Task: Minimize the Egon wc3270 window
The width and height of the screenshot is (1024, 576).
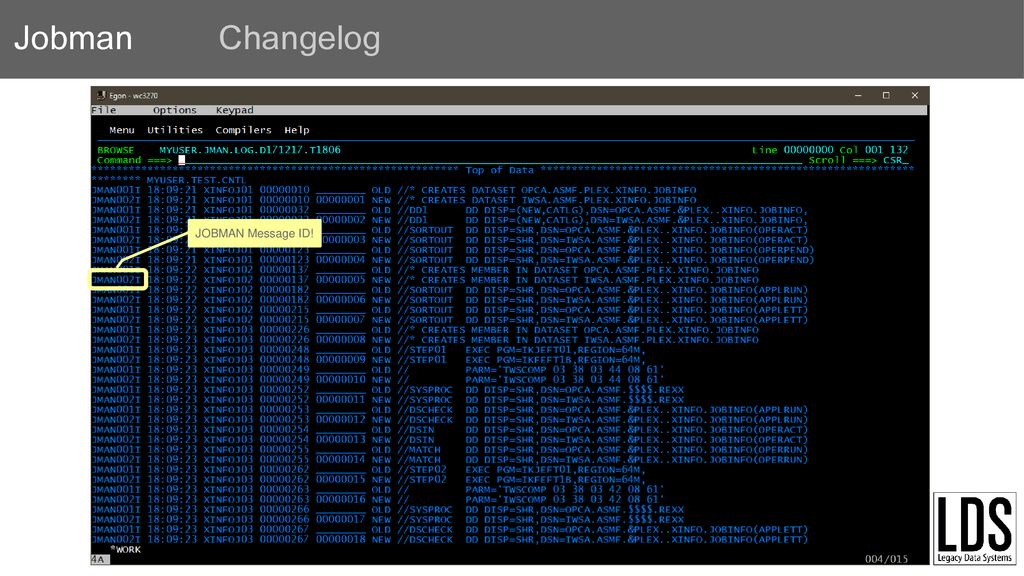Action: [x=858, y=95]
